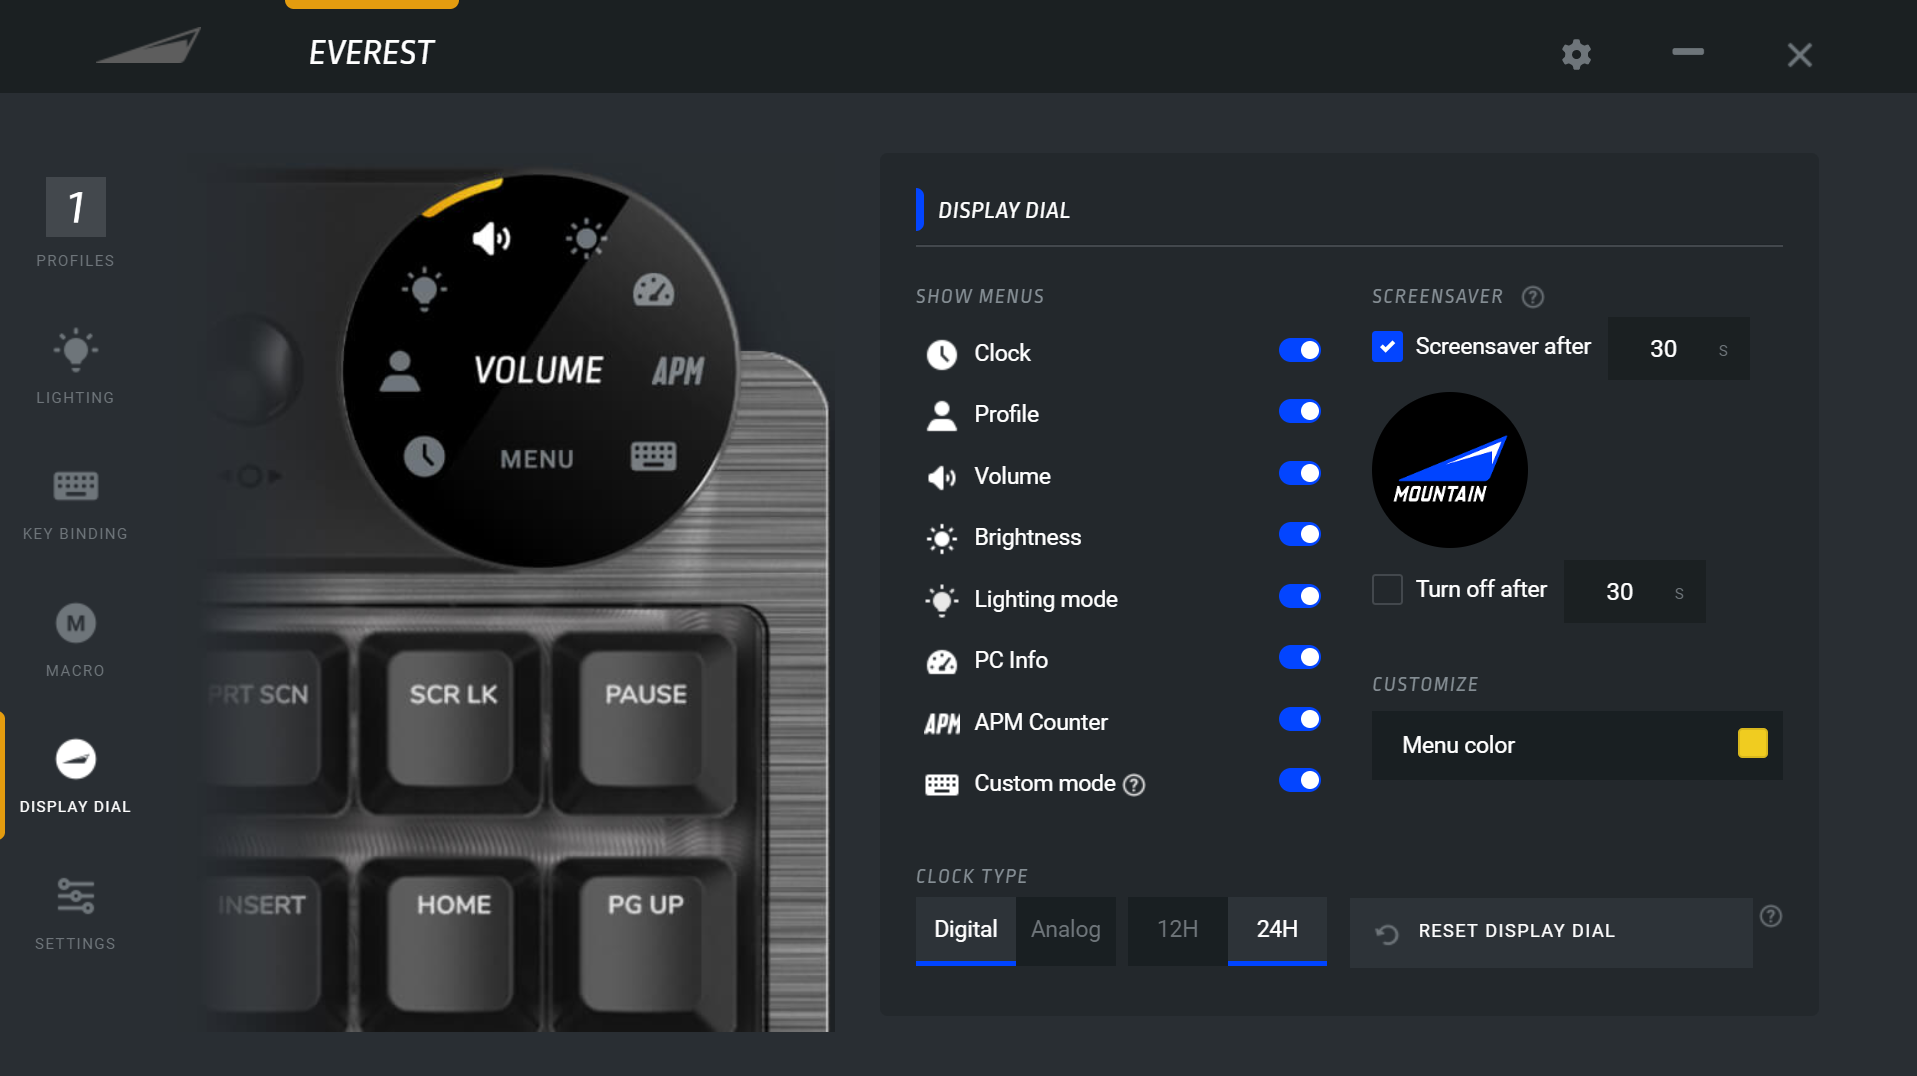The width and height of the screenshot is (1917, 1076).
Task: Disable the Clock menu toggle
Action: click(1299, 350)
